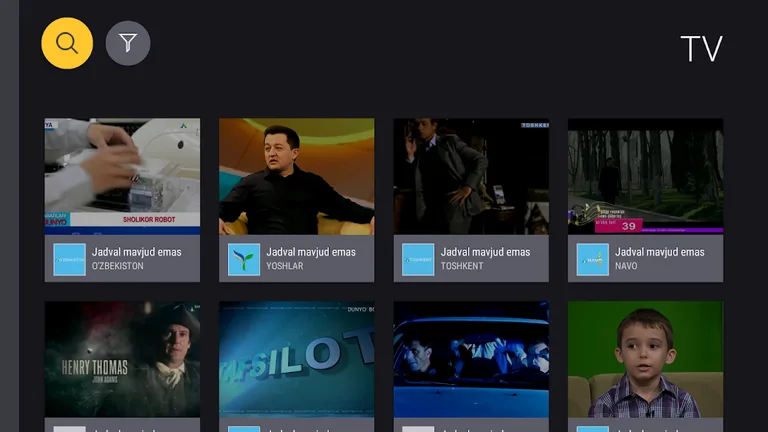Image resolution: width=768 pixels, height=432 pixels.
Task: Click the YOSHLAR channel leaf logo
Action: 244,260
